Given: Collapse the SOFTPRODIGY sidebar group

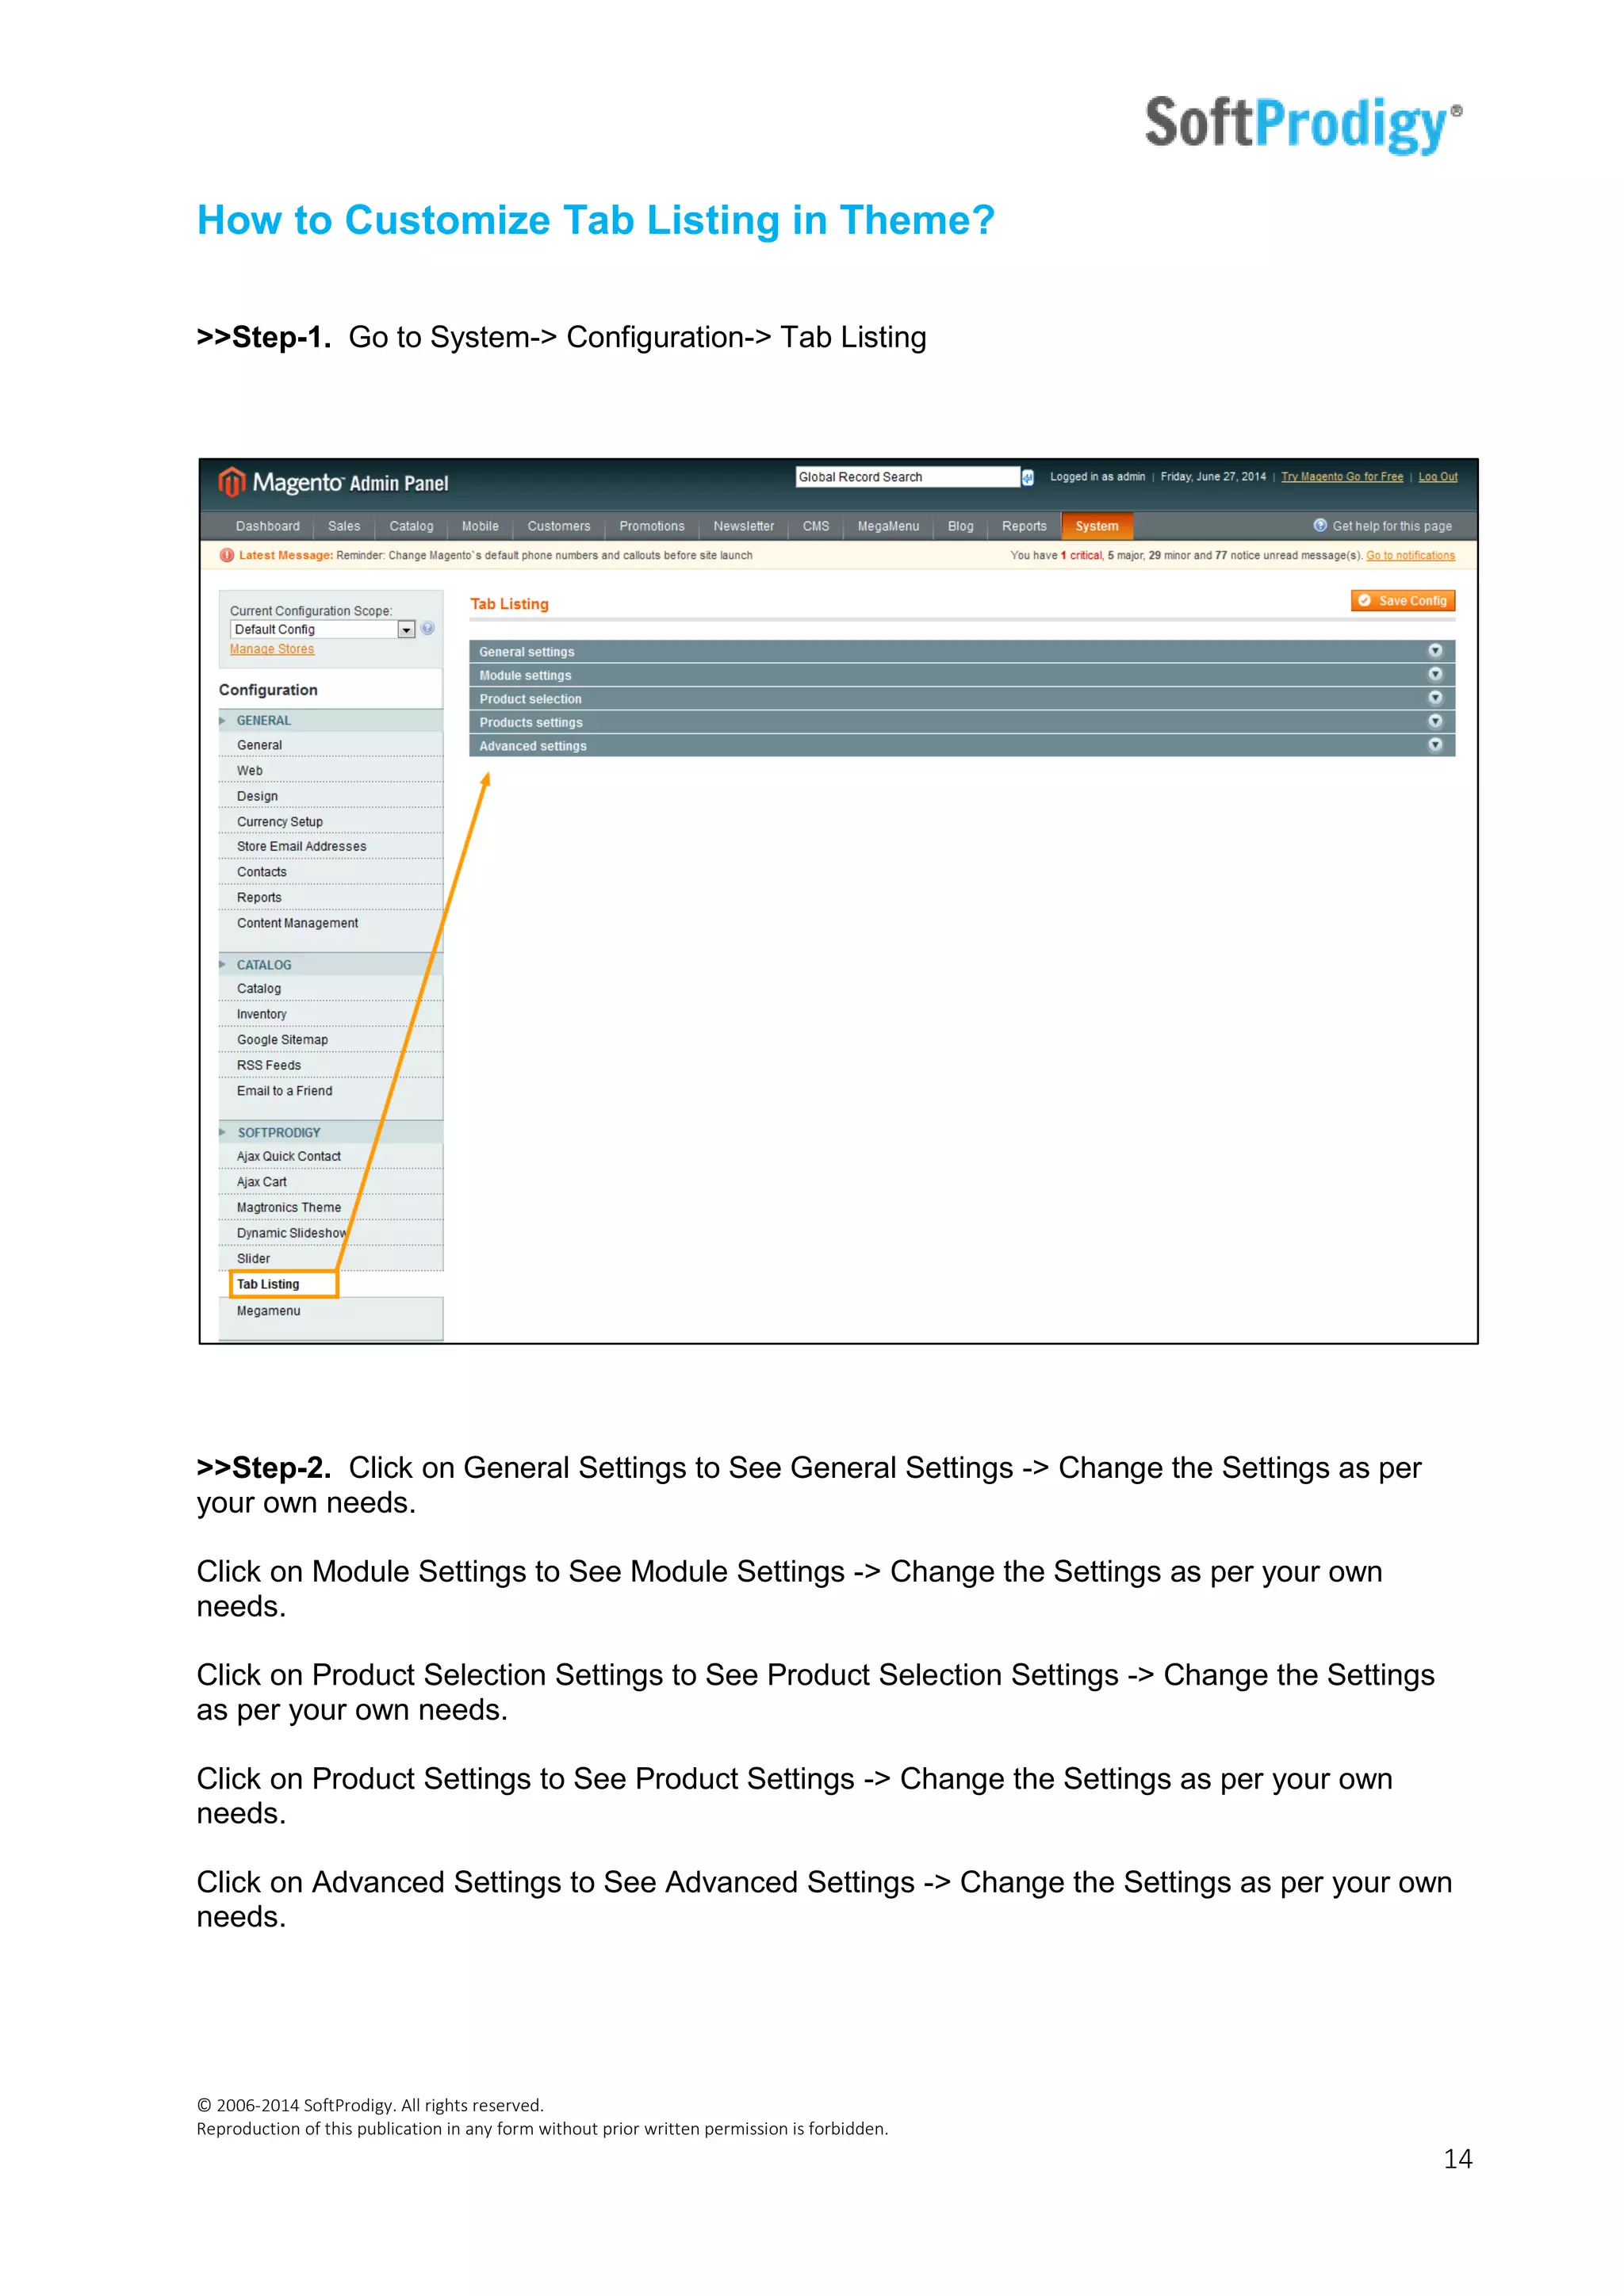Looking at the screenshot, I should click(278, 1132).
